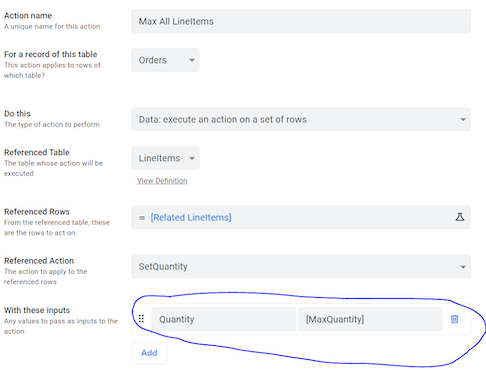Open the expression tester flask icon

point(460,217)
